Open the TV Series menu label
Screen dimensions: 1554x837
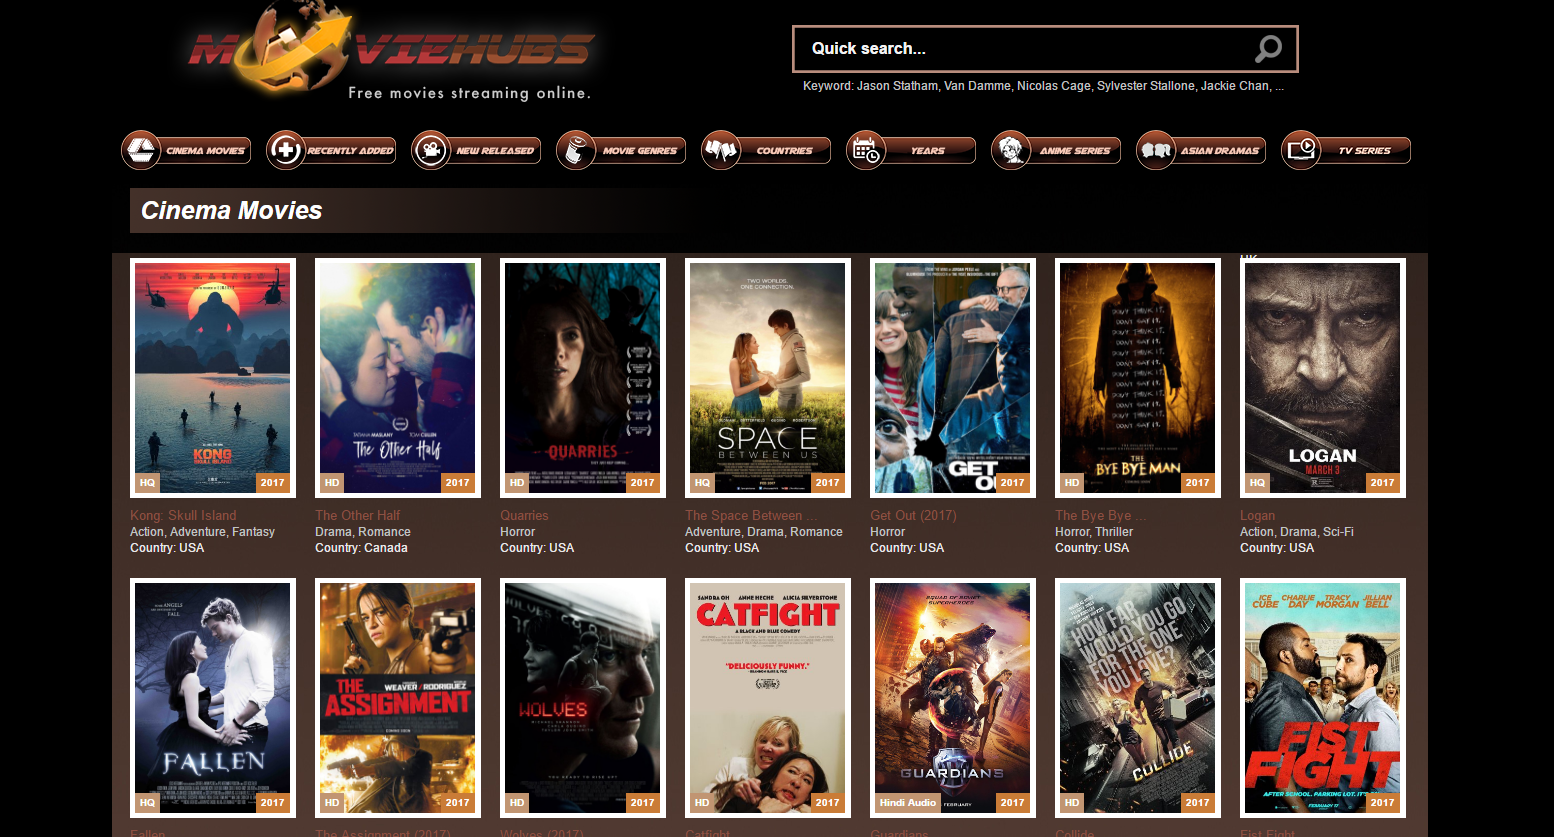coord(1365,151)
